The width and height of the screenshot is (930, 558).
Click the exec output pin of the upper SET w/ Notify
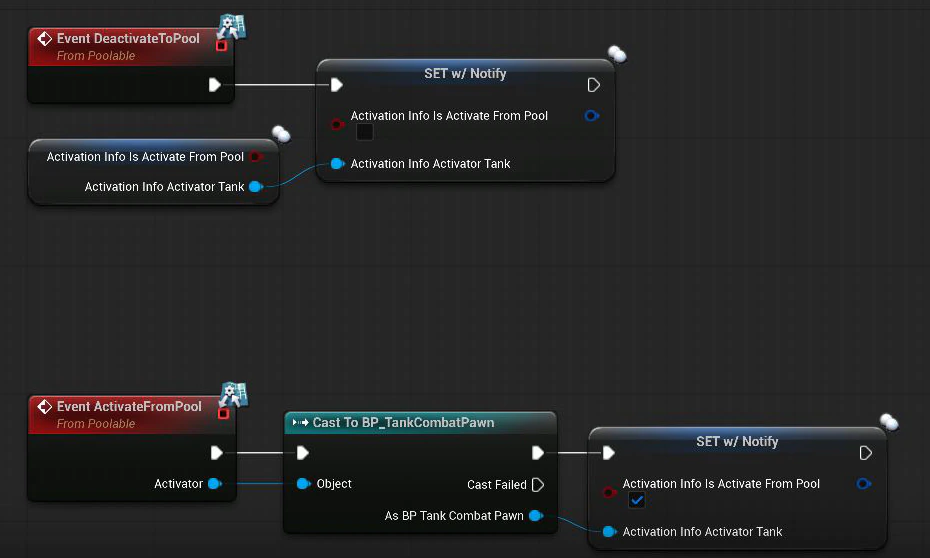pos(593,85)
